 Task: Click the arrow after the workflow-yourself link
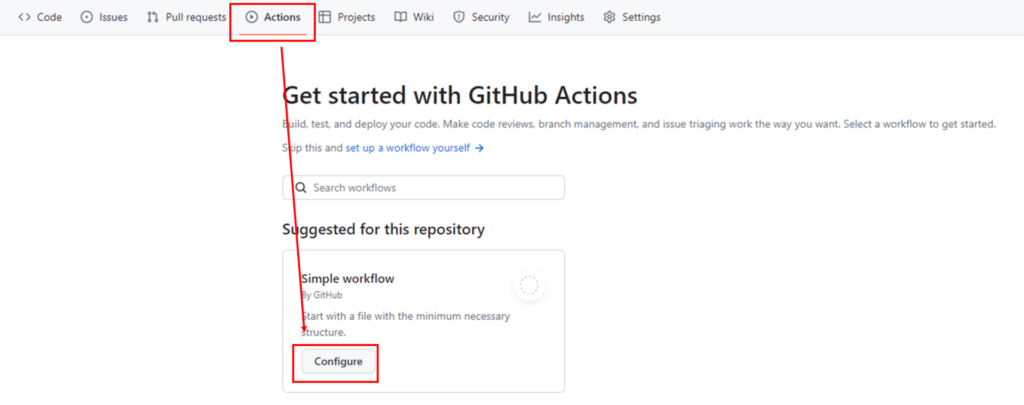coord(480,148)
